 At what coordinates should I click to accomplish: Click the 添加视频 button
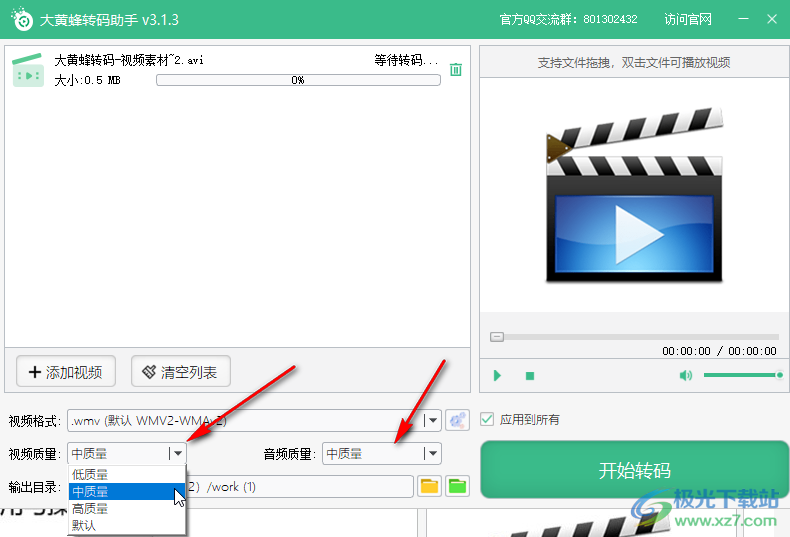point(66,372)
